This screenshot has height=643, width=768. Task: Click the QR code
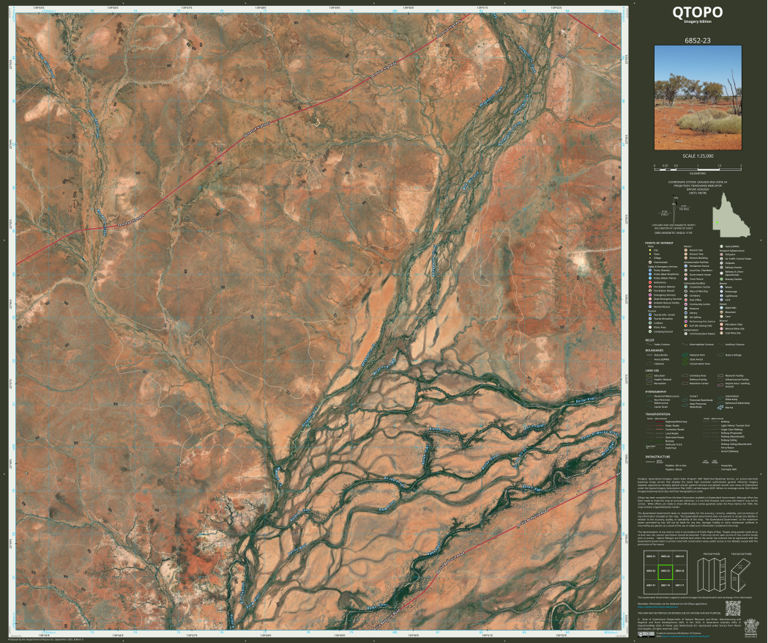(x=733, y=608)
